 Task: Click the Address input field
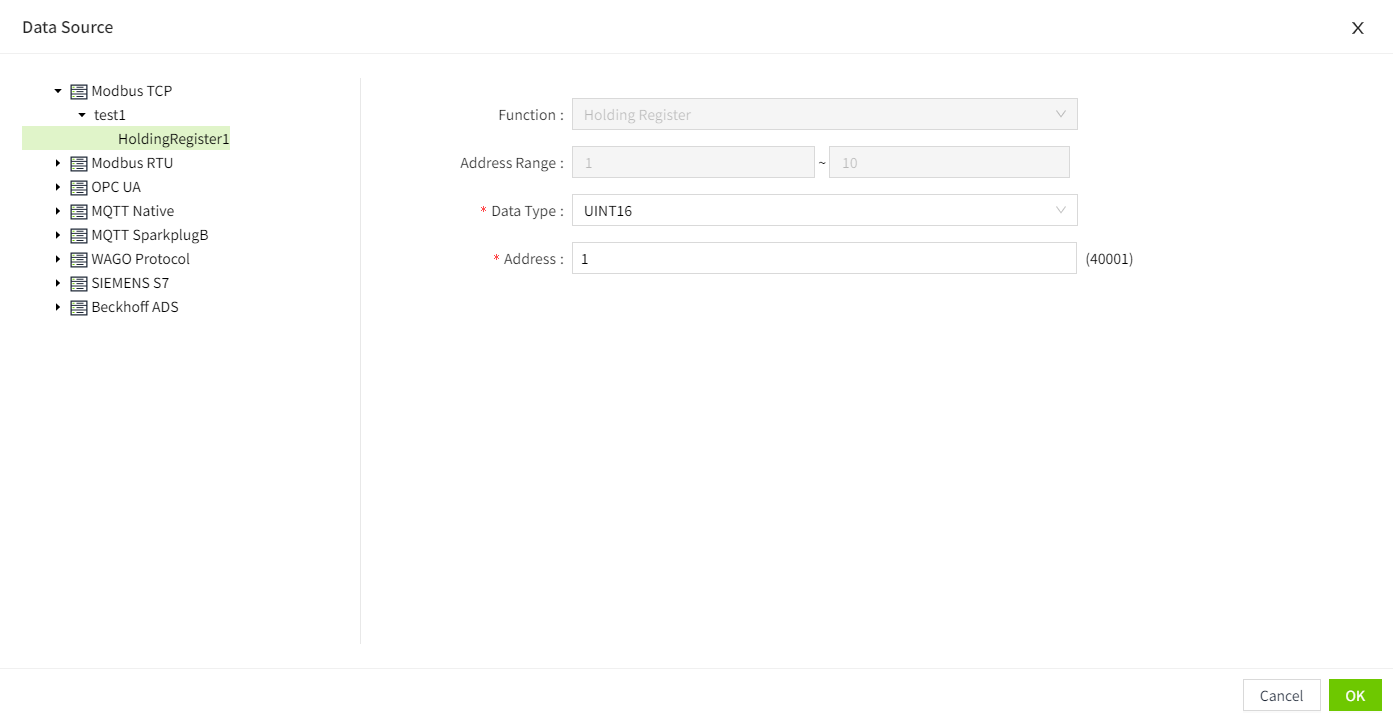(x=824, y=259)
